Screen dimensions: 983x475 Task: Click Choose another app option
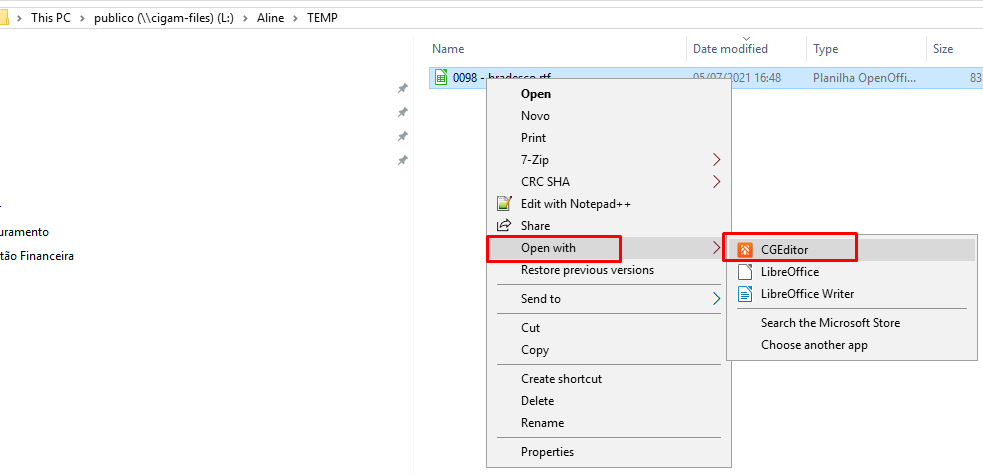click(814, 345)
